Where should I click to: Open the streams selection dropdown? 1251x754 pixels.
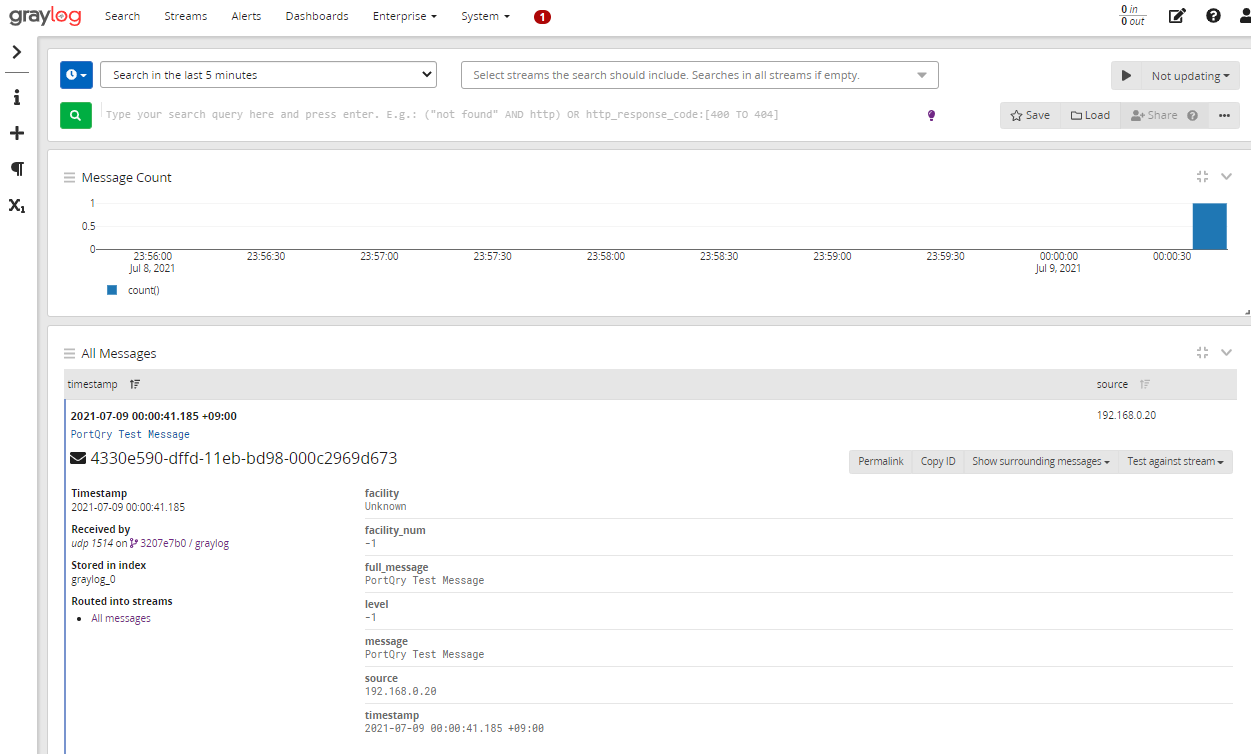coord(698,74)
